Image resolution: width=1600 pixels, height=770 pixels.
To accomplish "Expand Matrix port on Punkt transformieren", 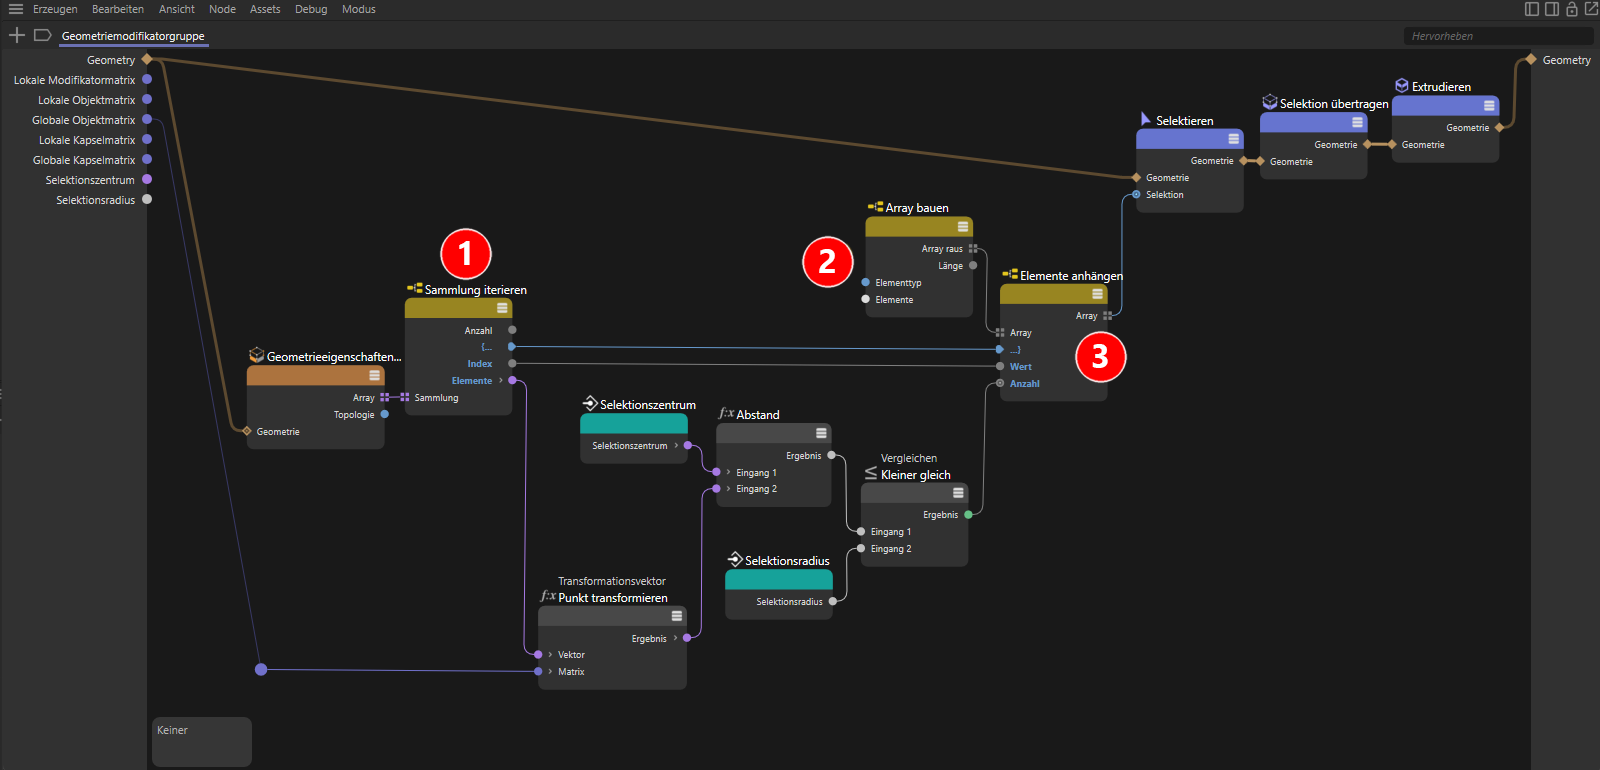I will (x=550, y=671).
